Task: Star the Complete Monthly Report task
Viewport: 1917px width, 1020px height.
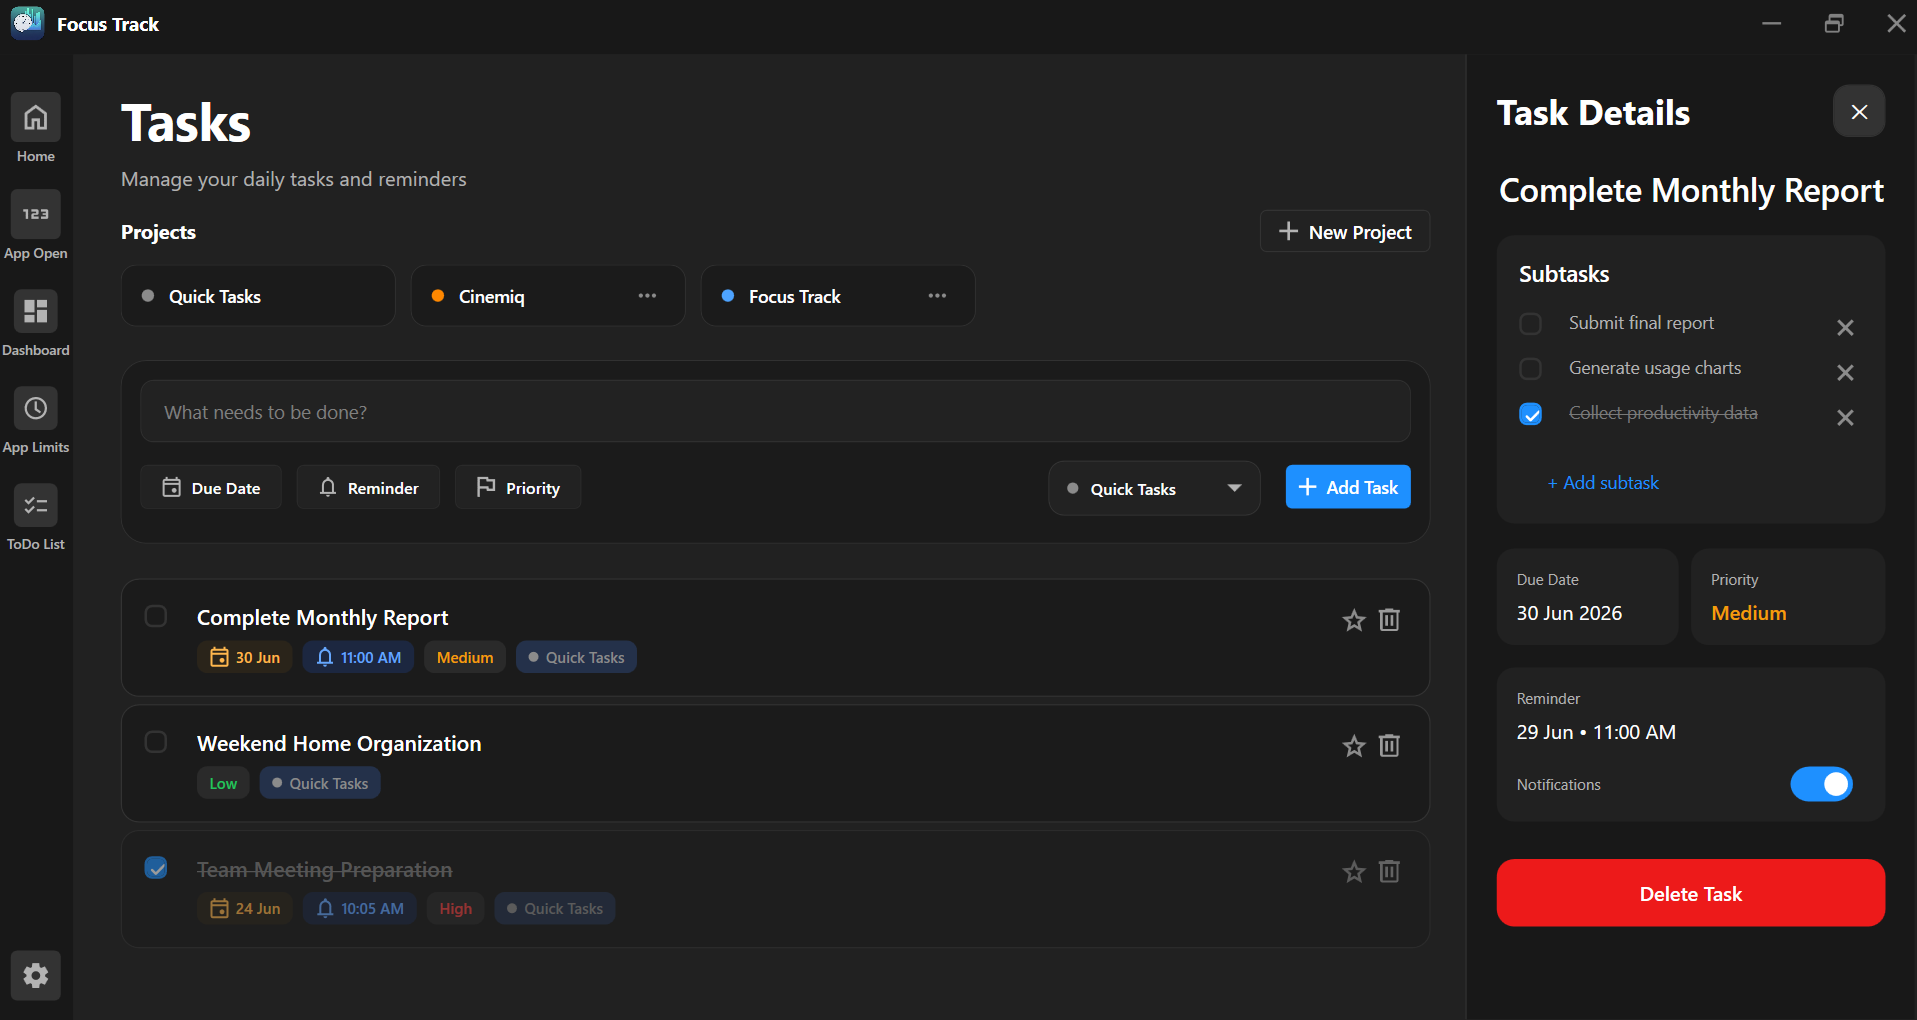Action: click(1354, 620)
